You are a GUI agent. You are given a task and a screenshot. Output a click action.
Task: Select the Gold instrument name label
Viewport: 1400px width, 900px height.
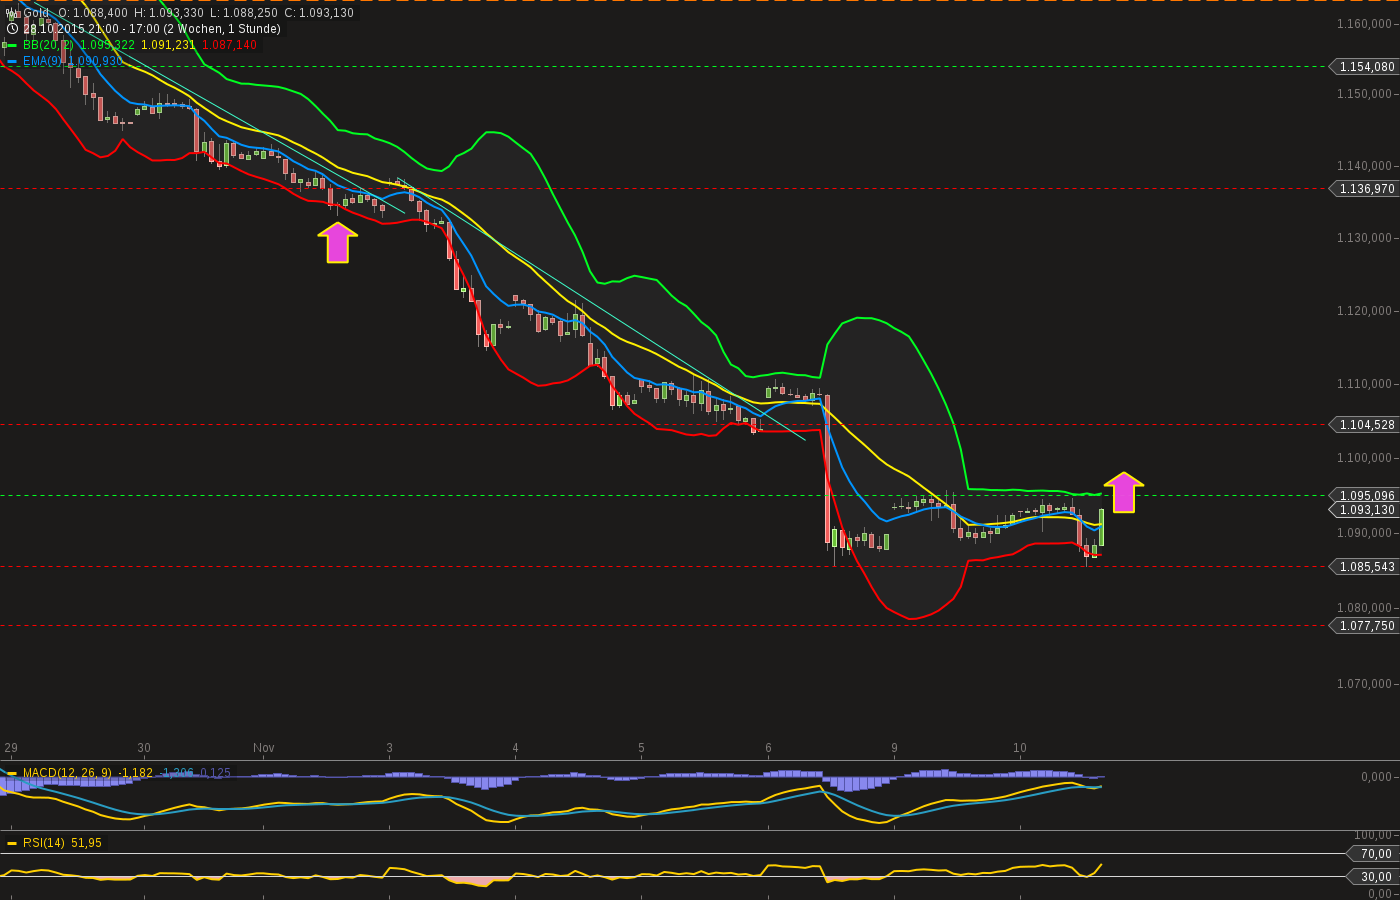36,13
